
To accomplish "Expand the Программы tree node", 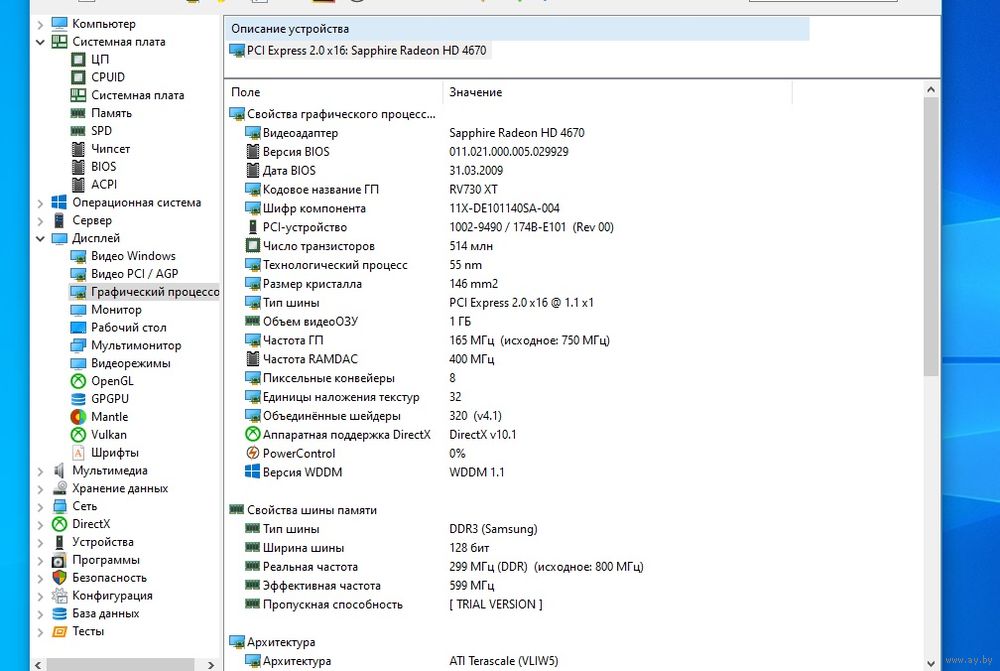I will 40,560.
